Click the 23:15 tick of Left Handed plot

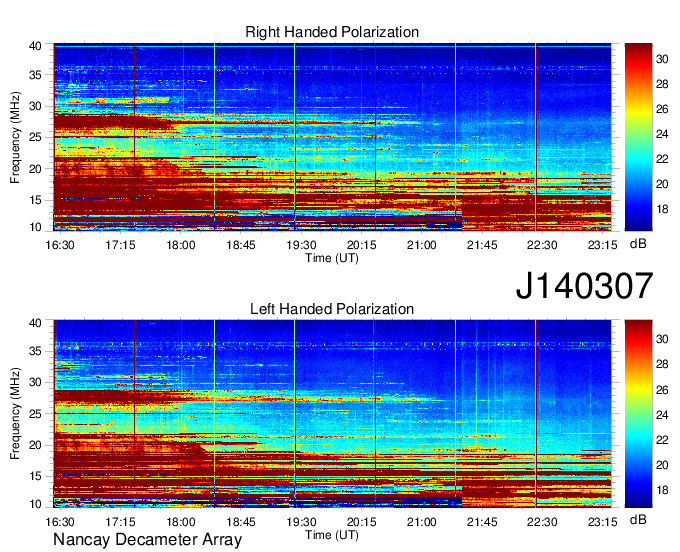(x=602, y=522)
